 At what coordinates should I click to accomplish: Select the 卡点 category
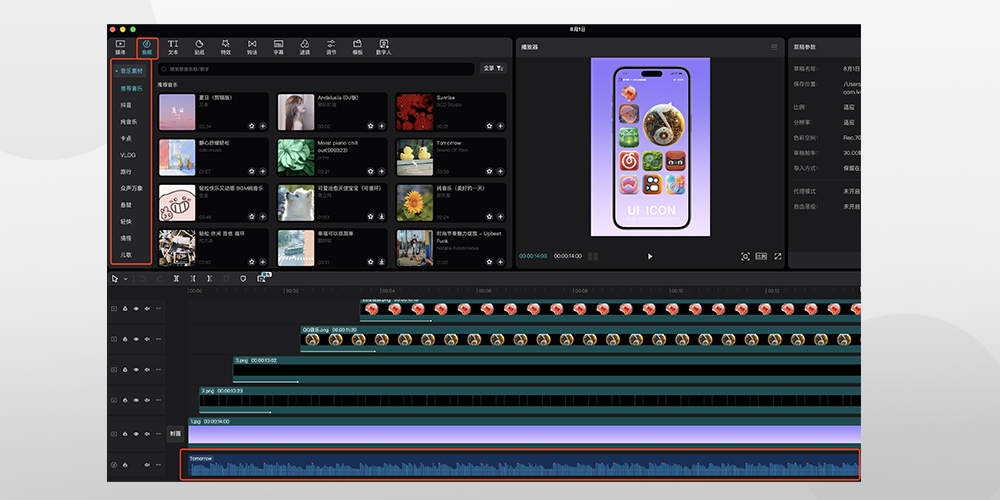click(126, 138)
